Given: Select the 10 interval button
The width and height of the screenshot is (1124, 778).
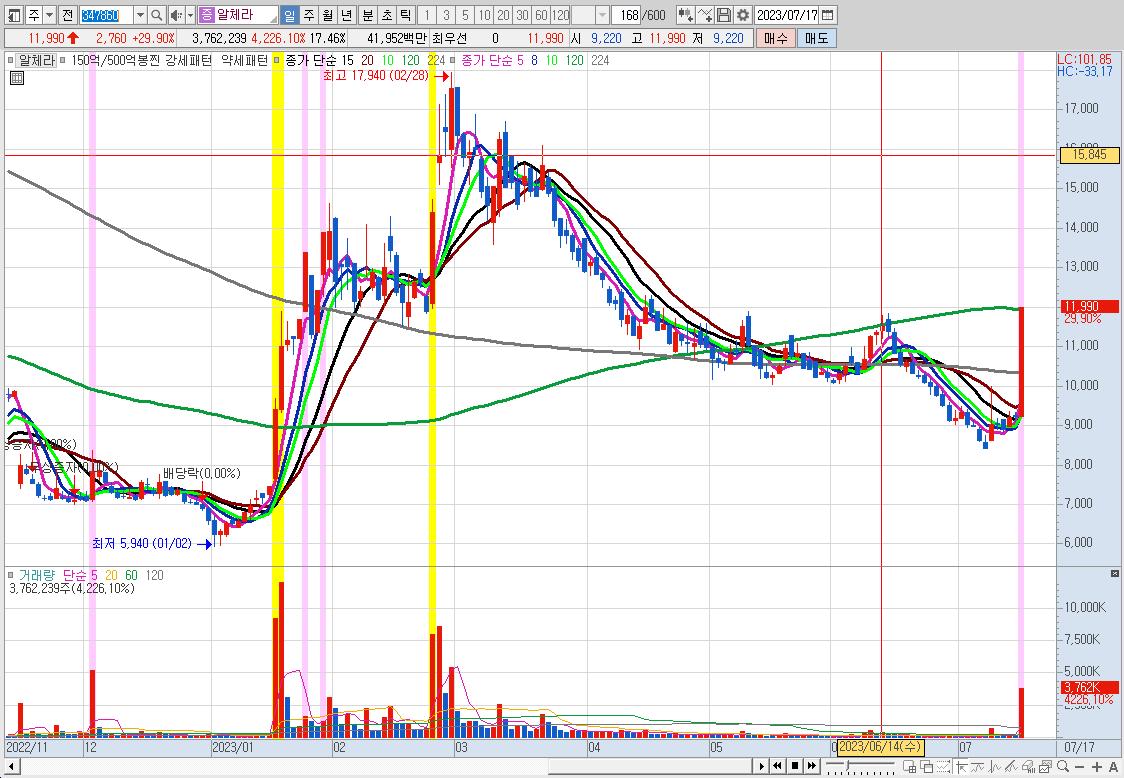Looking at the screenshot, I should pos(485,15).
